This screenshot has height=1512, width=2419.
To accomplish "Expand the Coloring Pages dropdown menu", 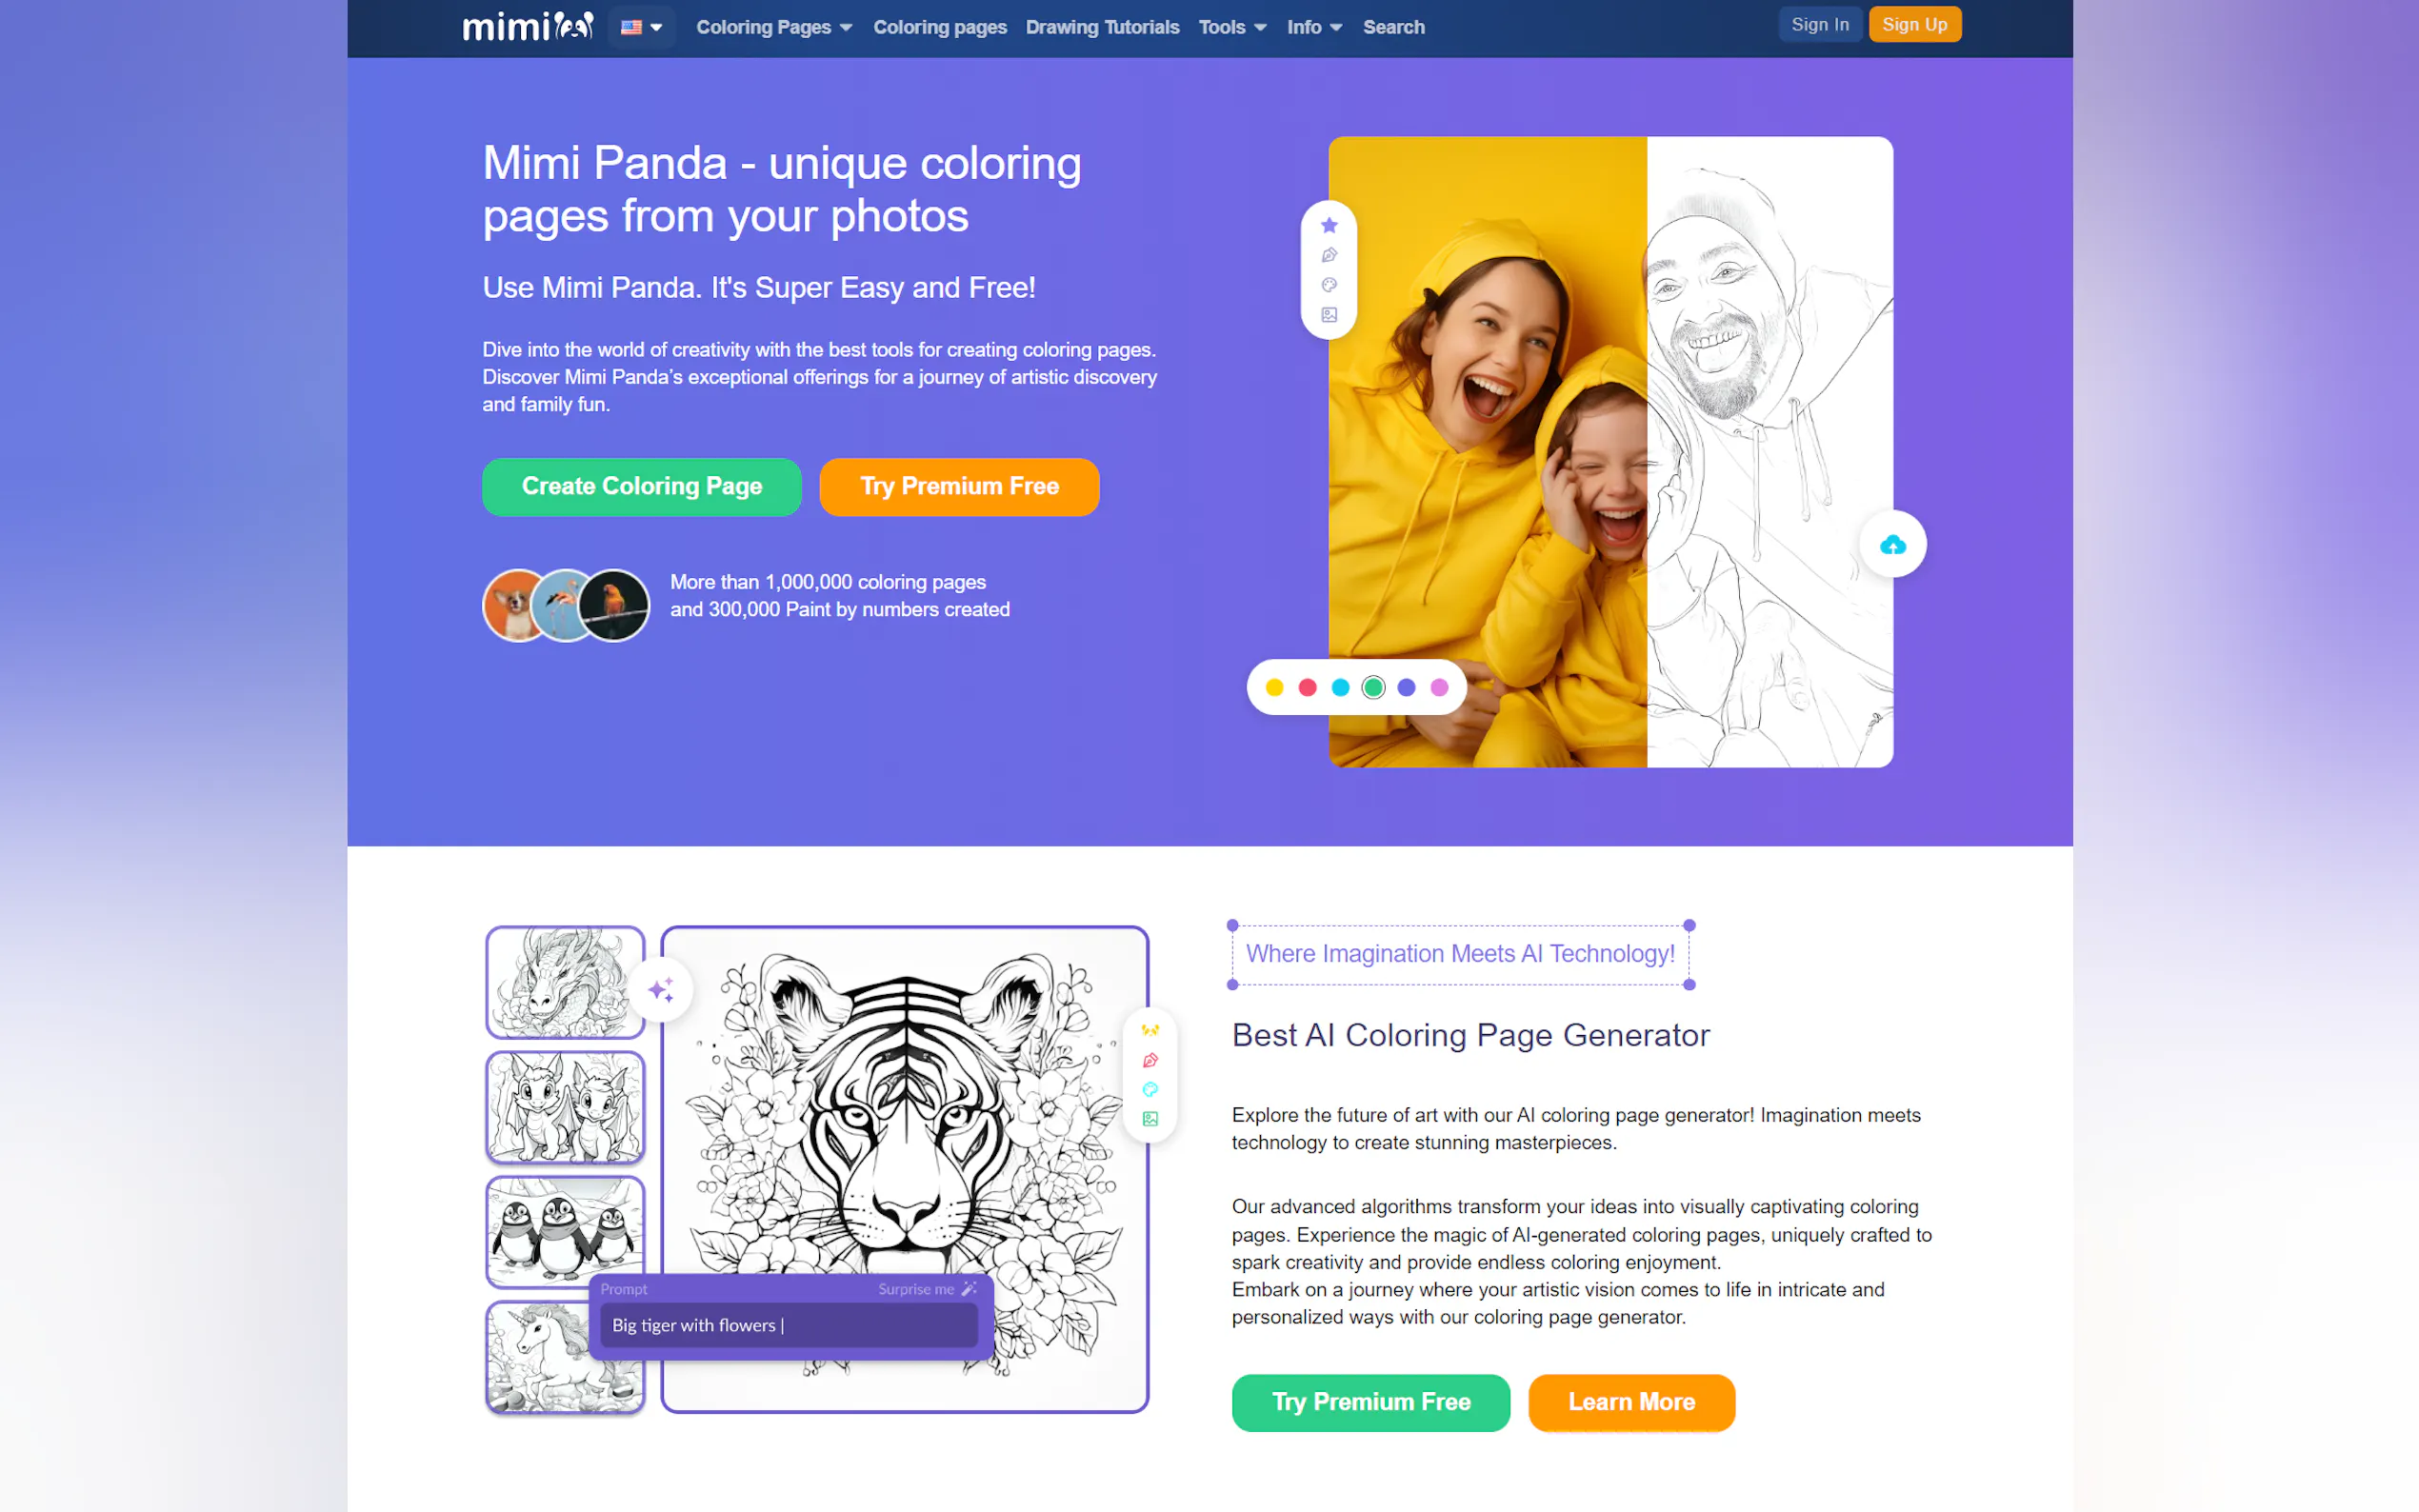I will click(x=774, y=27).
